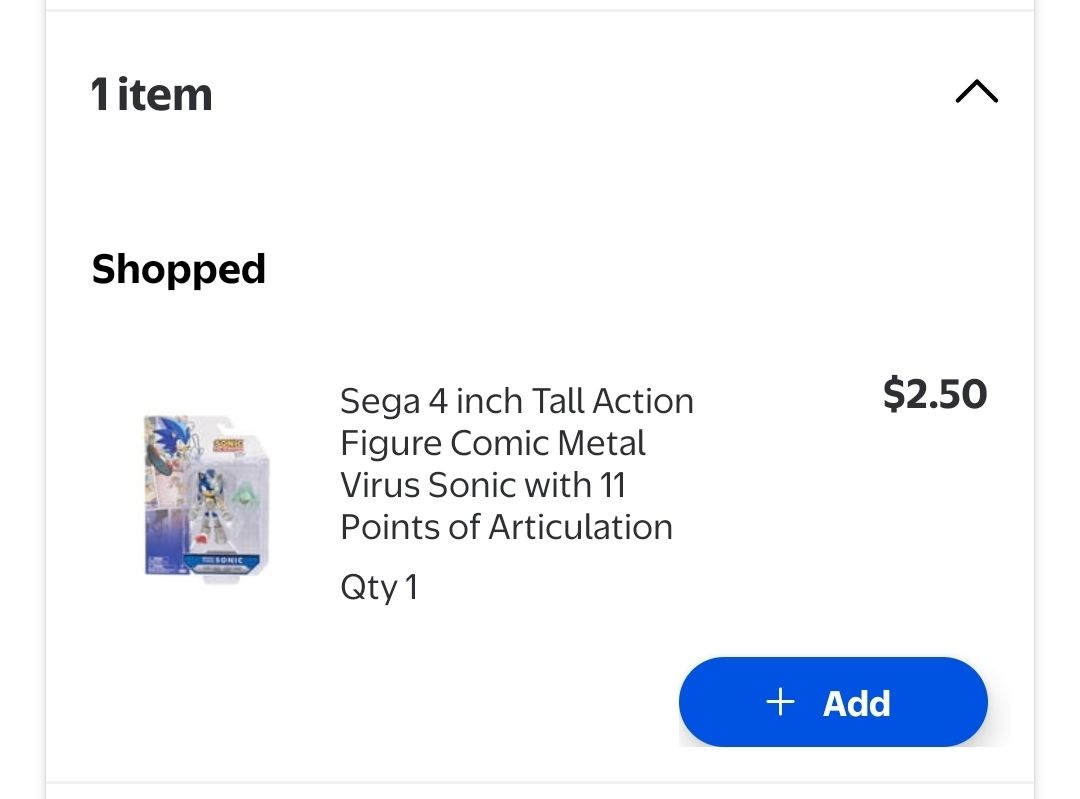Hide item list using the up arrow
Image resolution: width=1080 pixels, height=799 pixels.
pos(976,93)
